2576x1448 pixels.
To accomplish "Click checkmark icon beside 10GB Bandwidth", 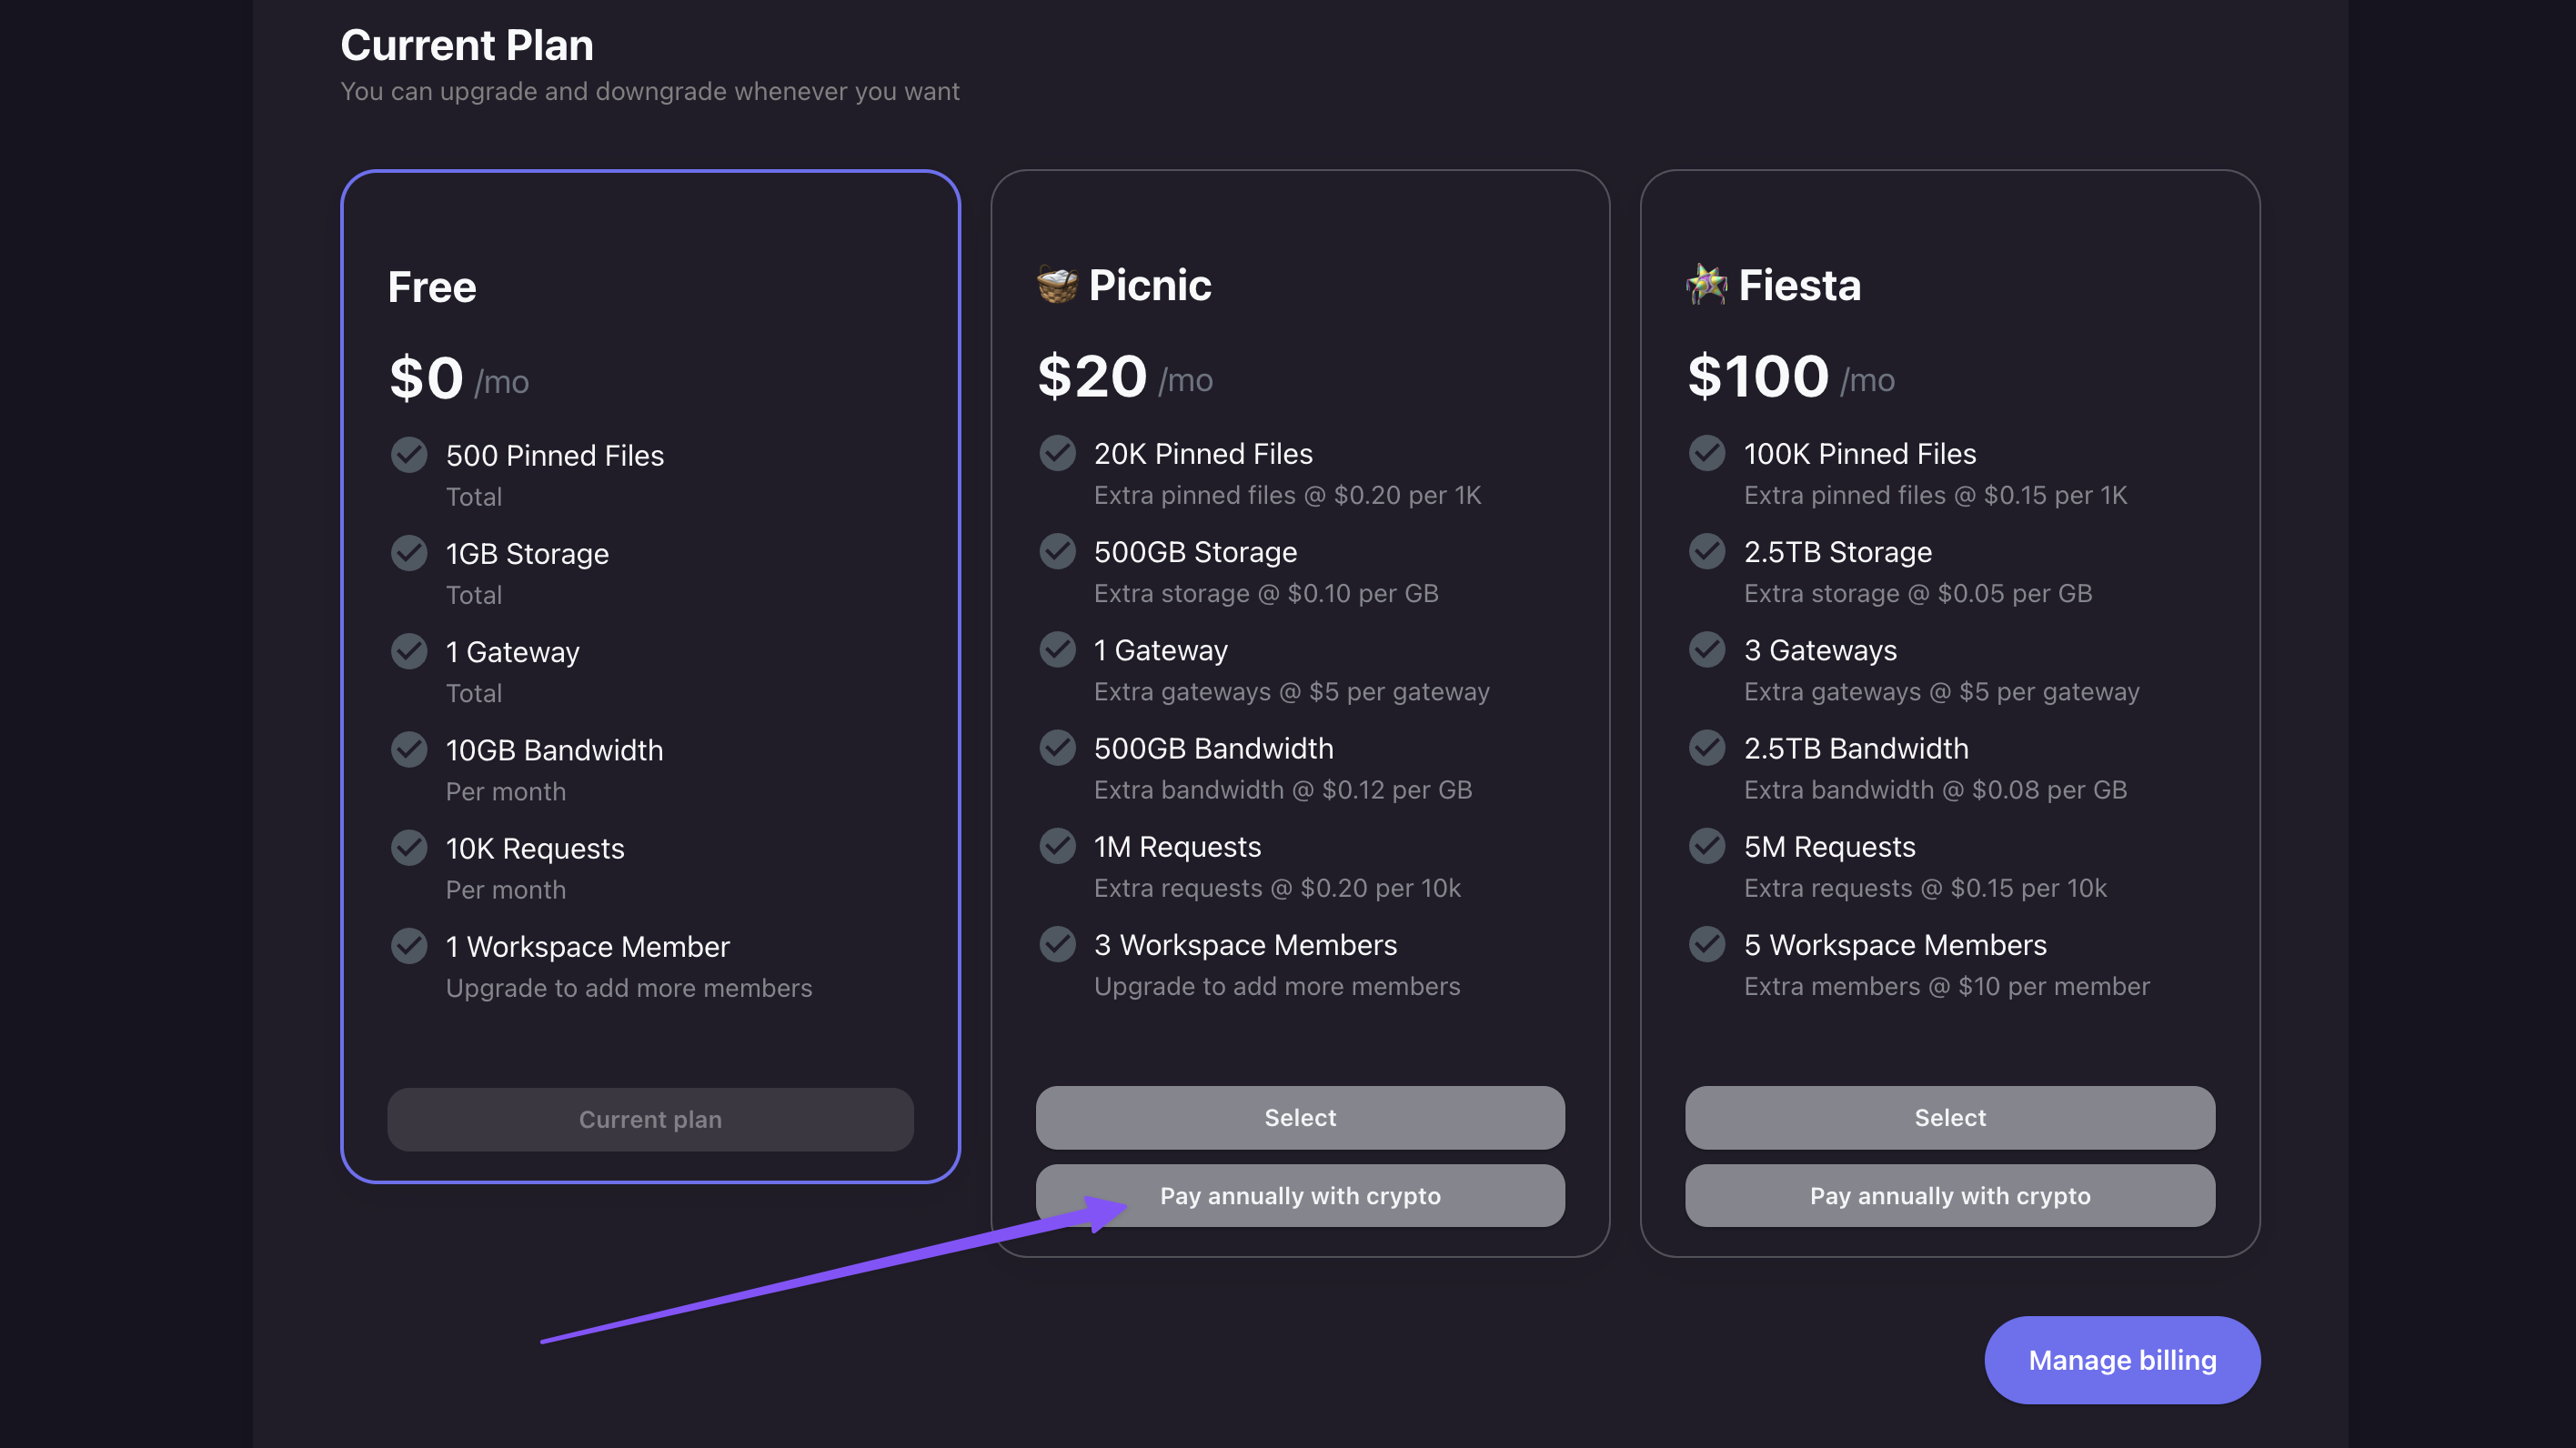I will 409,750.
